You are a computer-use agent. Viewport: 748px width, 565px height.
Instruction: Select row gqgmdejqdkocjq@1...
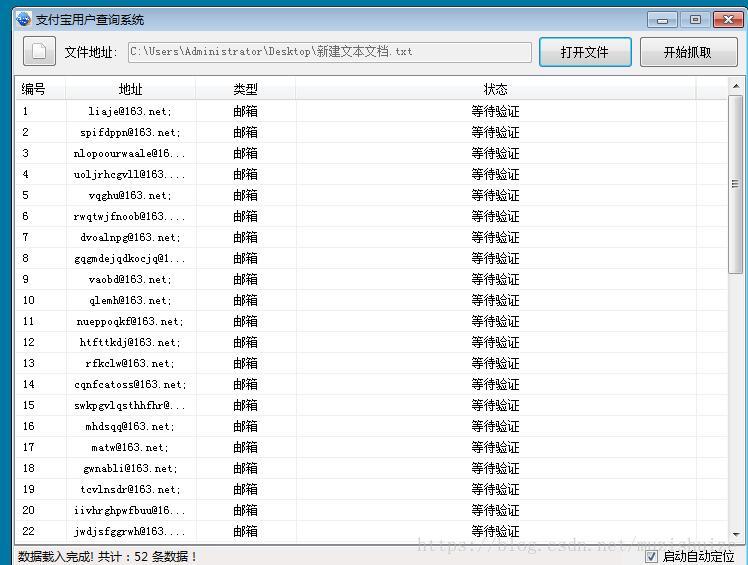(372, 258)
